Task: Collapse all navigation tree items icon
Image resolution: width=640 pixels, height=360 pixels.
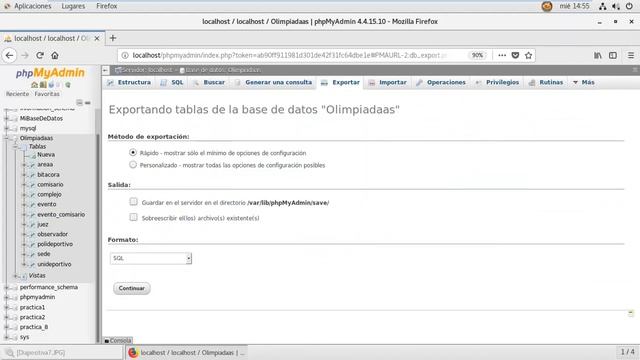Action: (79, 102)
